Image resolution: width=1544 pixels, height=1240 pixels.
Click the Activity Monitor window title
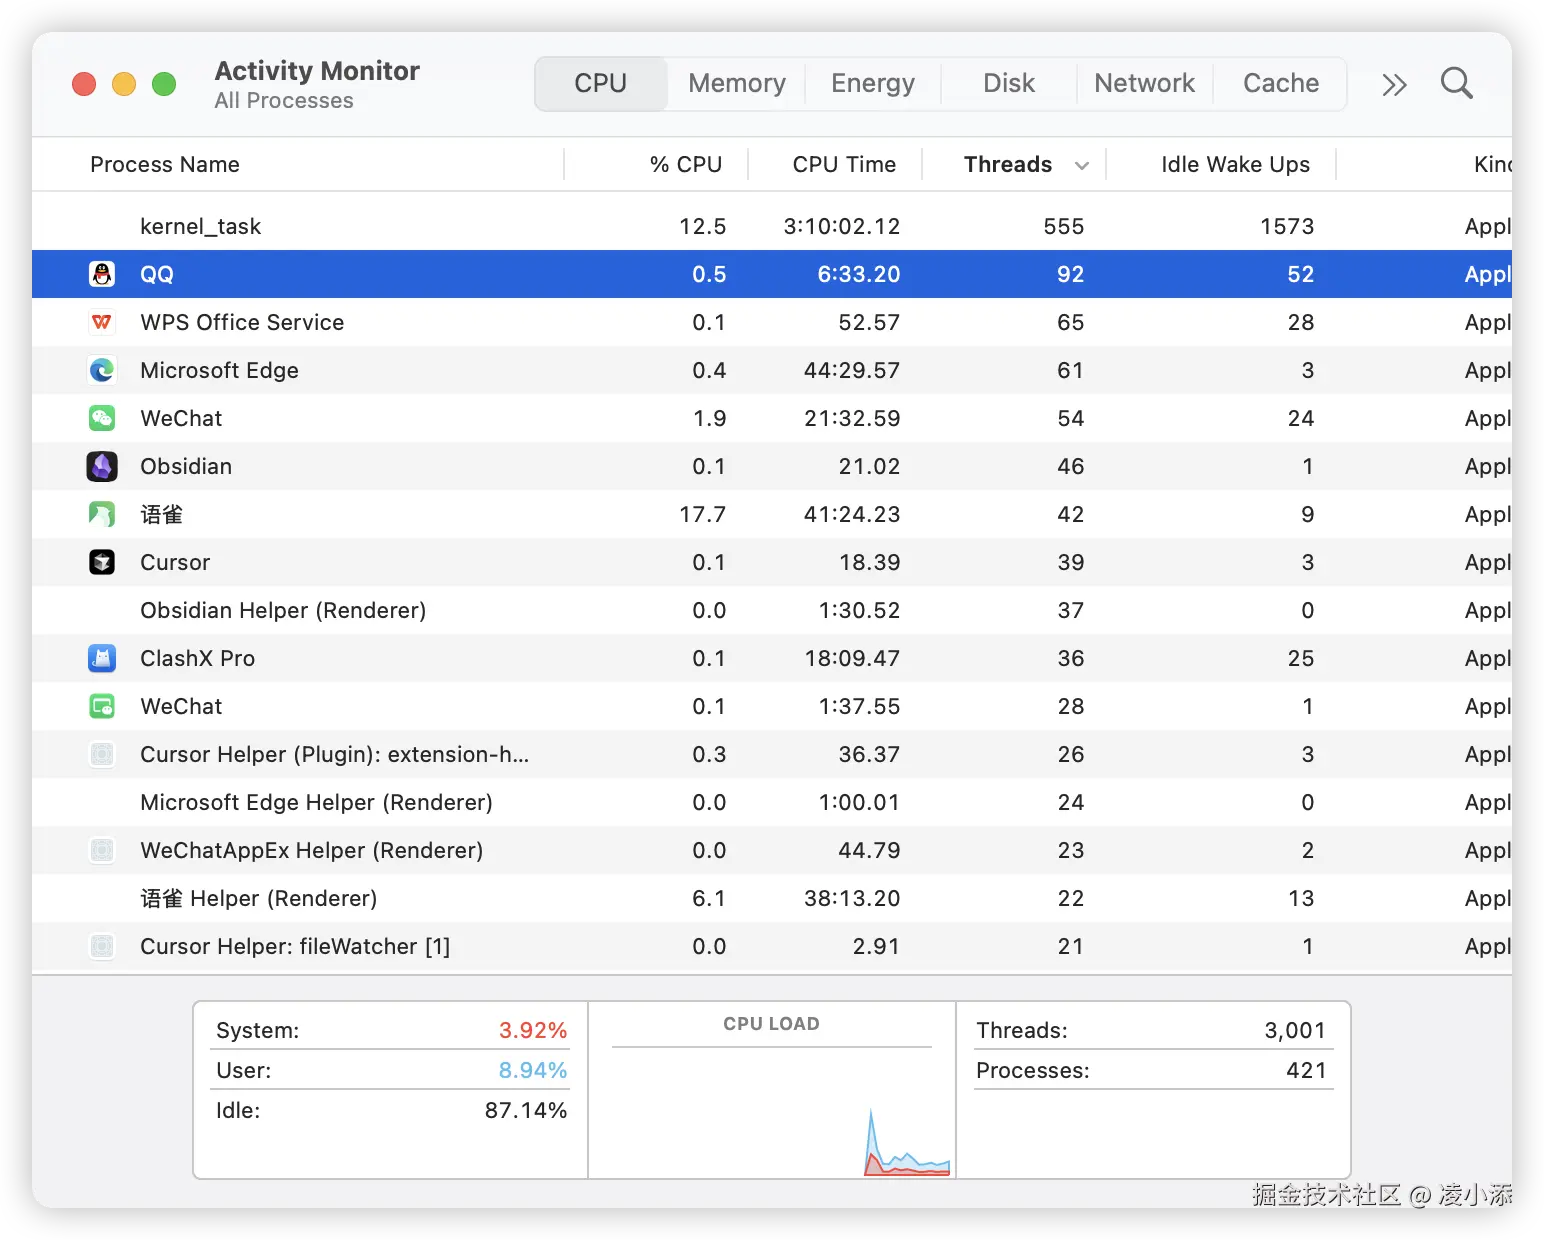tap(317, 71)
